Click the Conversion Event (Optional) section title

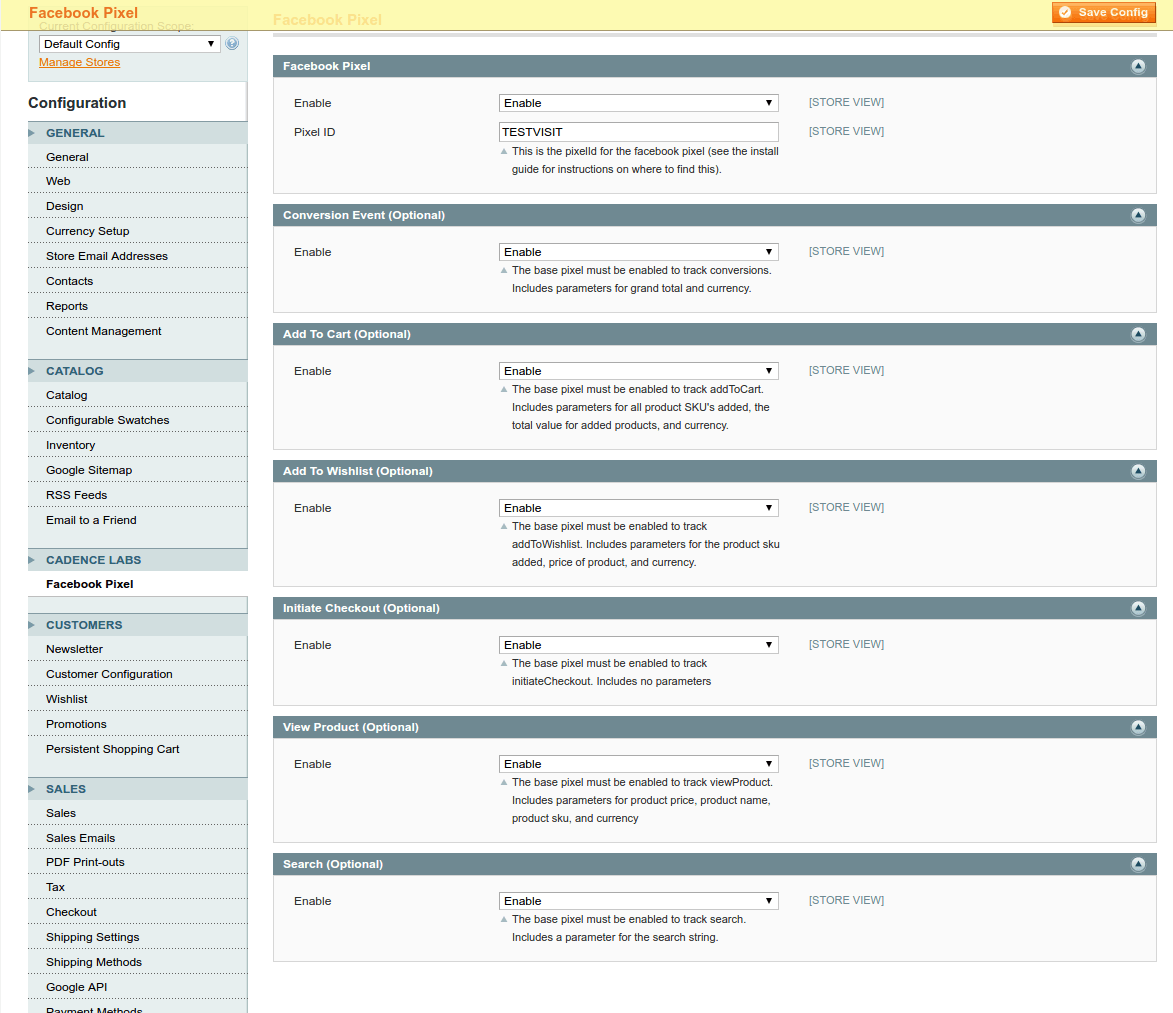click(x=364, y=215)
